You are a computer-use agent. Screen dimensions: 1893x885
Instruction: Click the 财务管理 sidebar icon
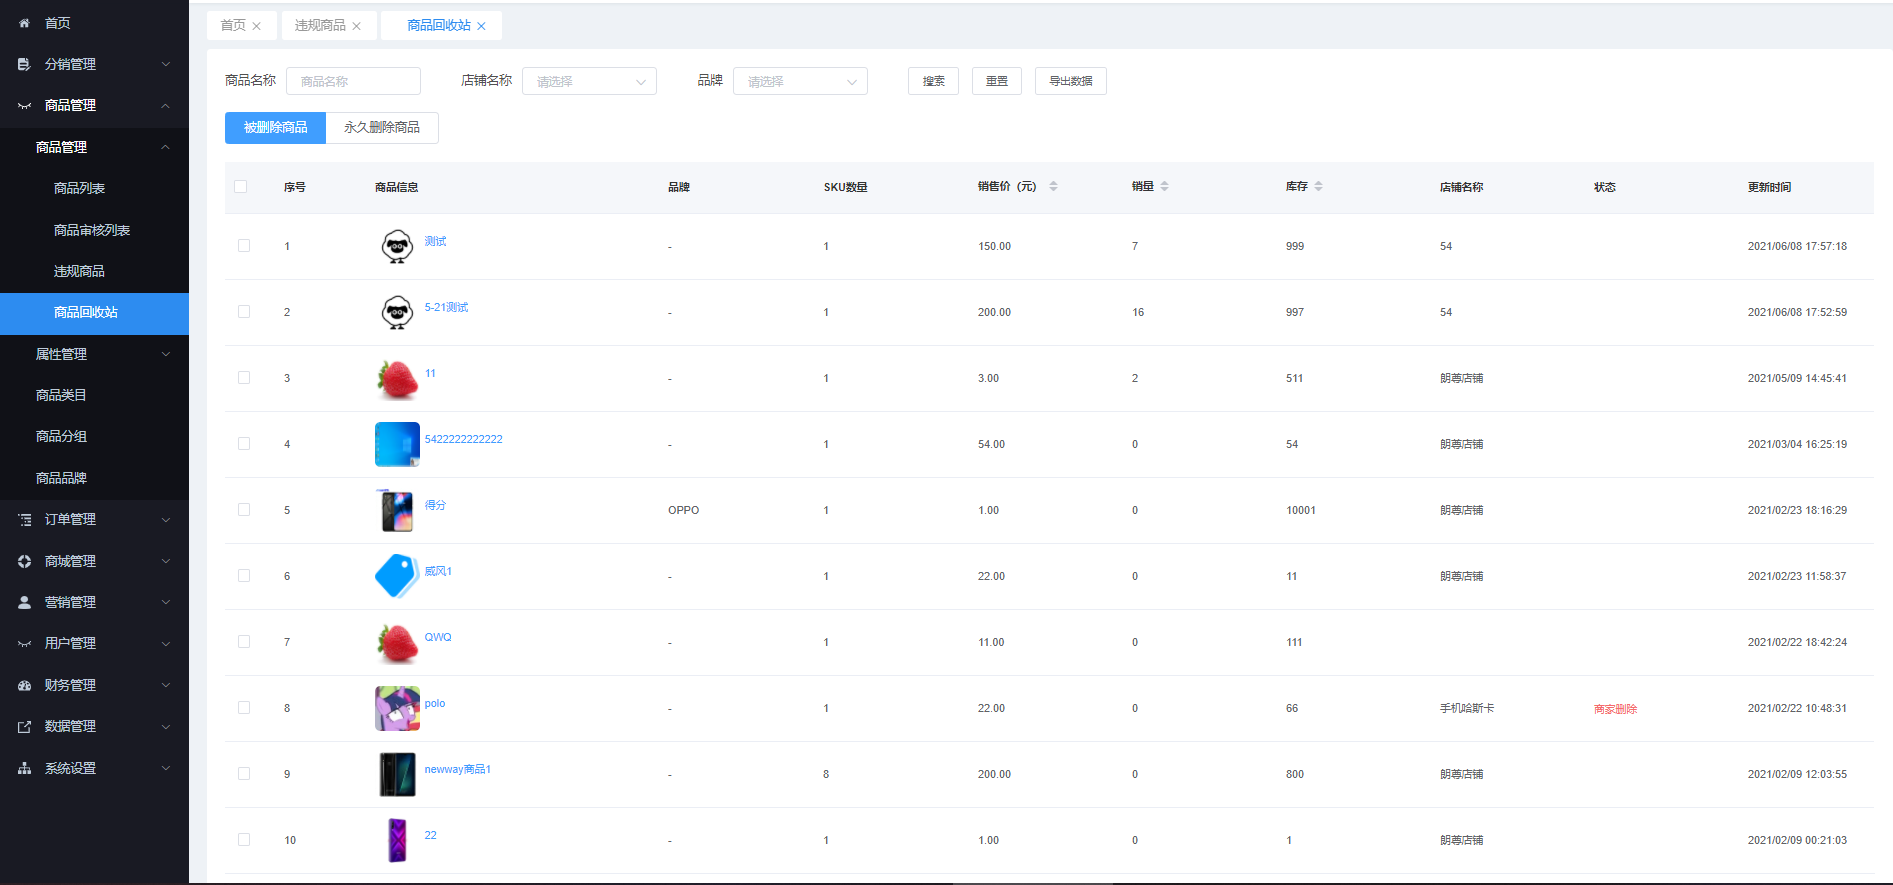click(24, 685)
